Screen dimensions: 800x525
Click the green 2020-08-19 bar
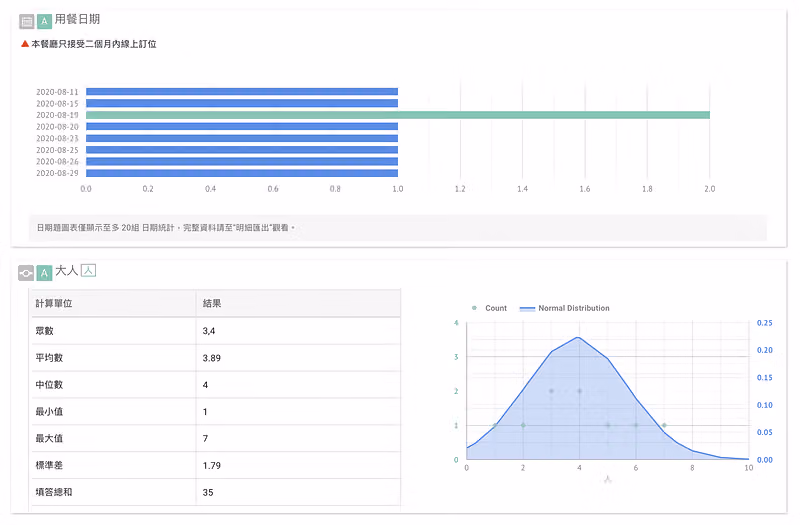click(398, 115)
